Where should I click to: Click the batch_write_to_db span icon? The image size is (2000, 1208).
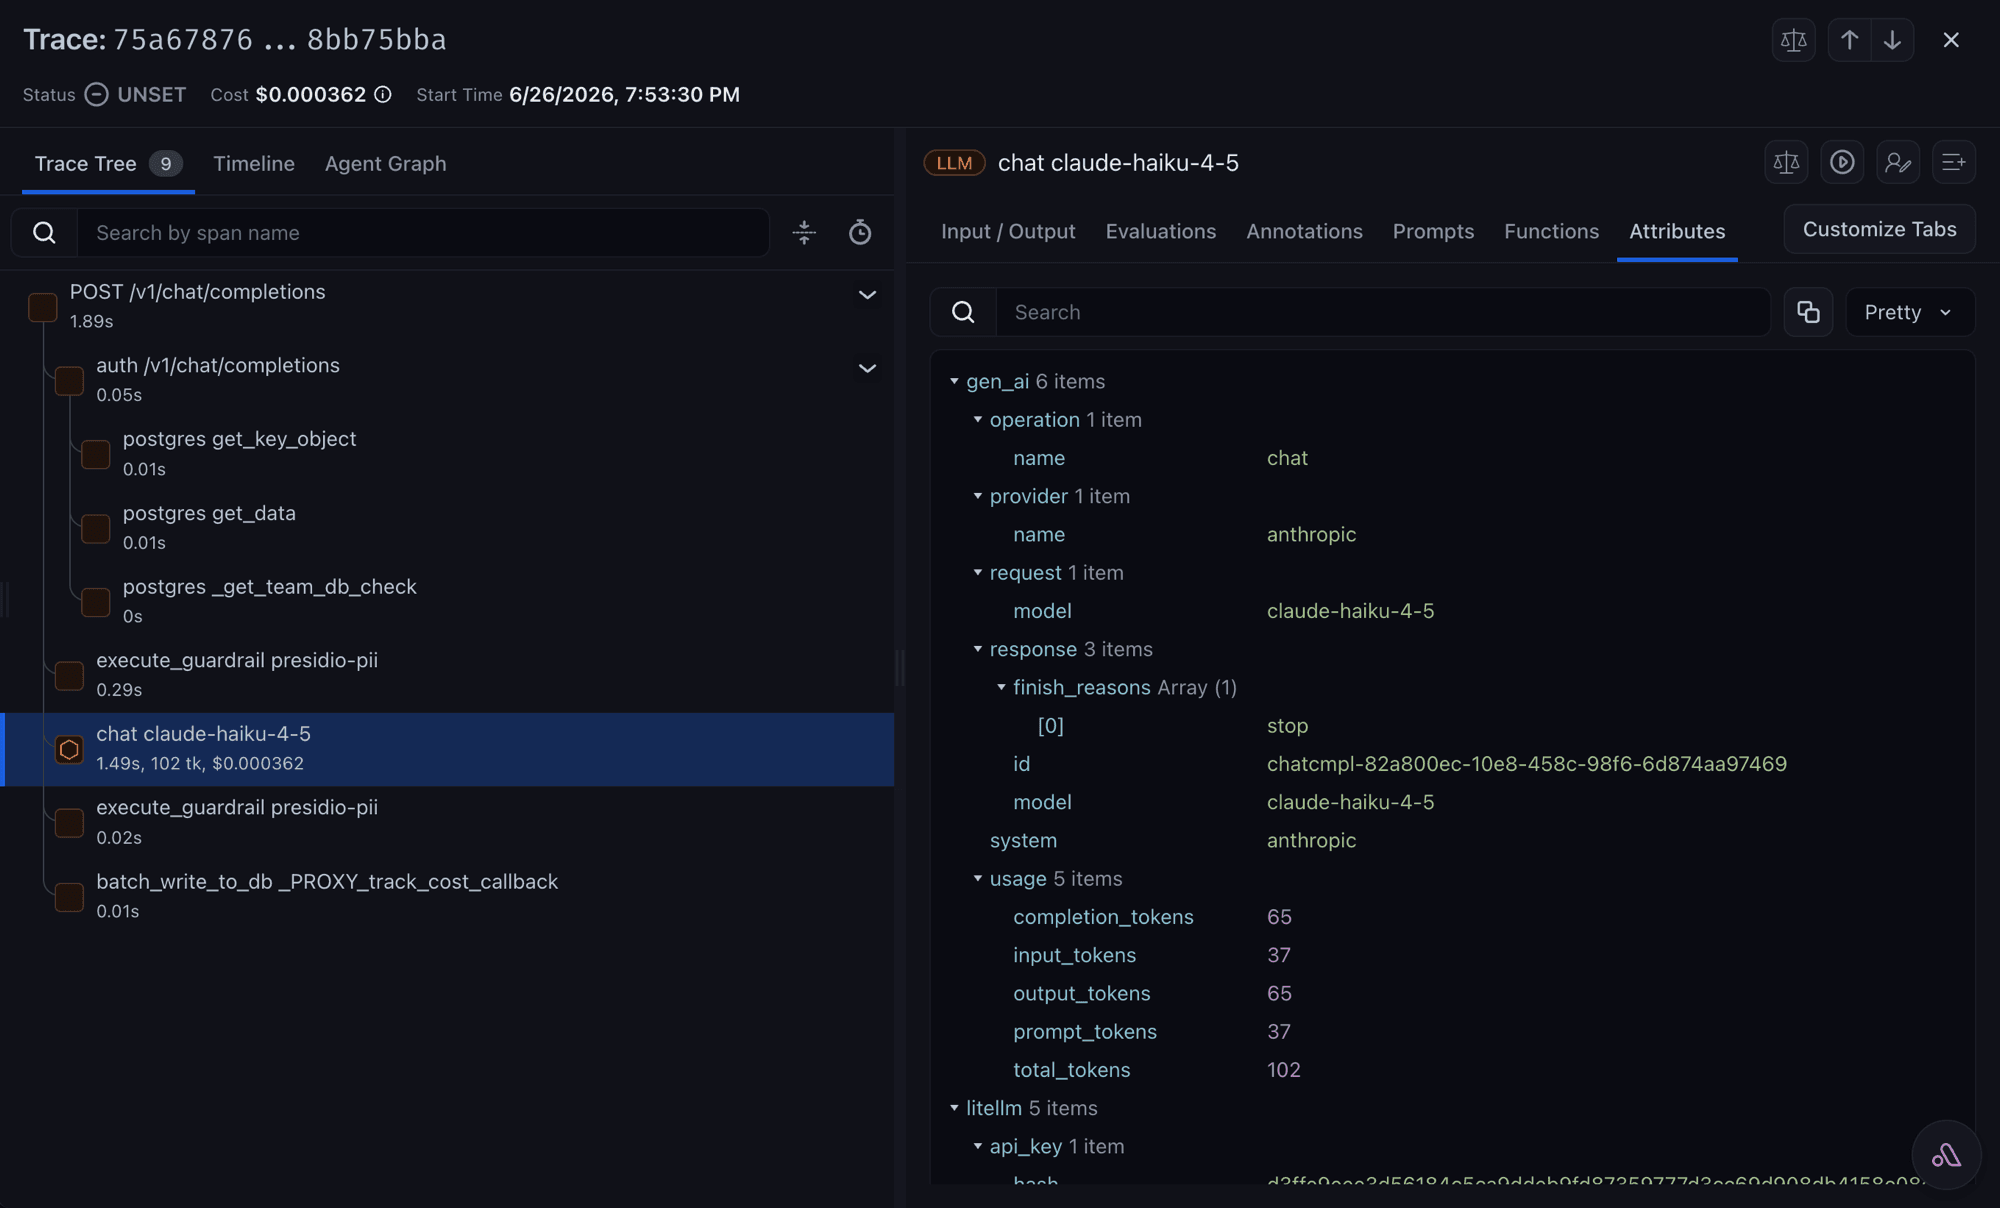tap(69, 896)
